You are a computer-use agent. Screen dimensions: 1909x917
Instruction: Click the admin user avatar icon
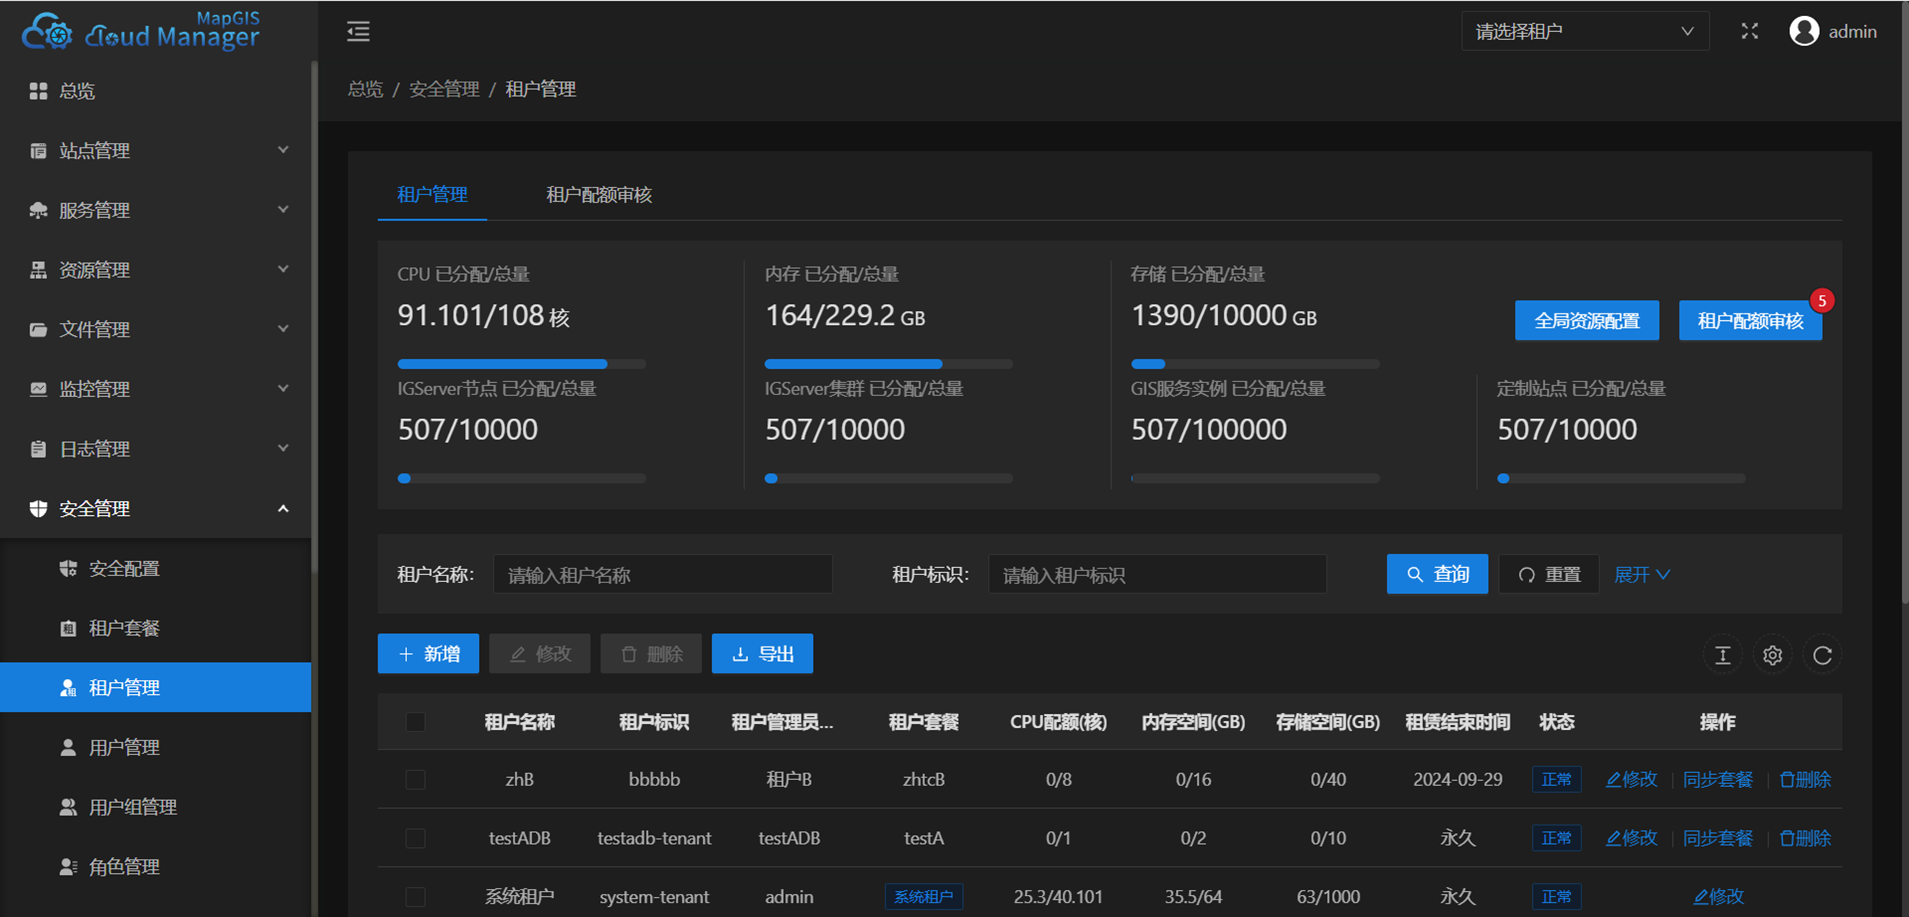(x=1805, y=31)
